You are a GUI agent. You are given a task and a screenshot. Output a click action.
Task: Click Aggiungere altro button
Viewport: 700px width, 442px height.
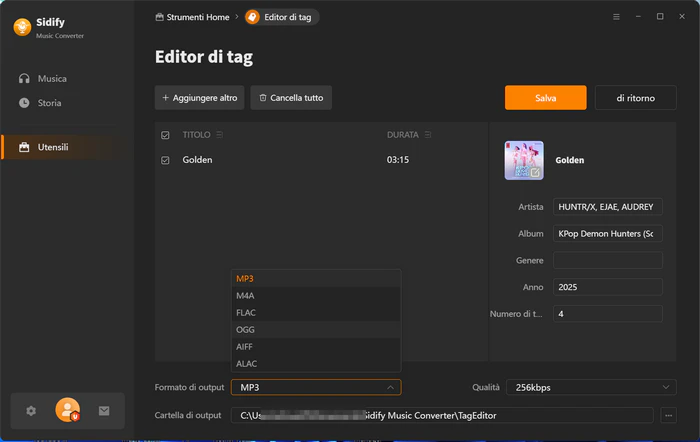[x=200, y=97]
